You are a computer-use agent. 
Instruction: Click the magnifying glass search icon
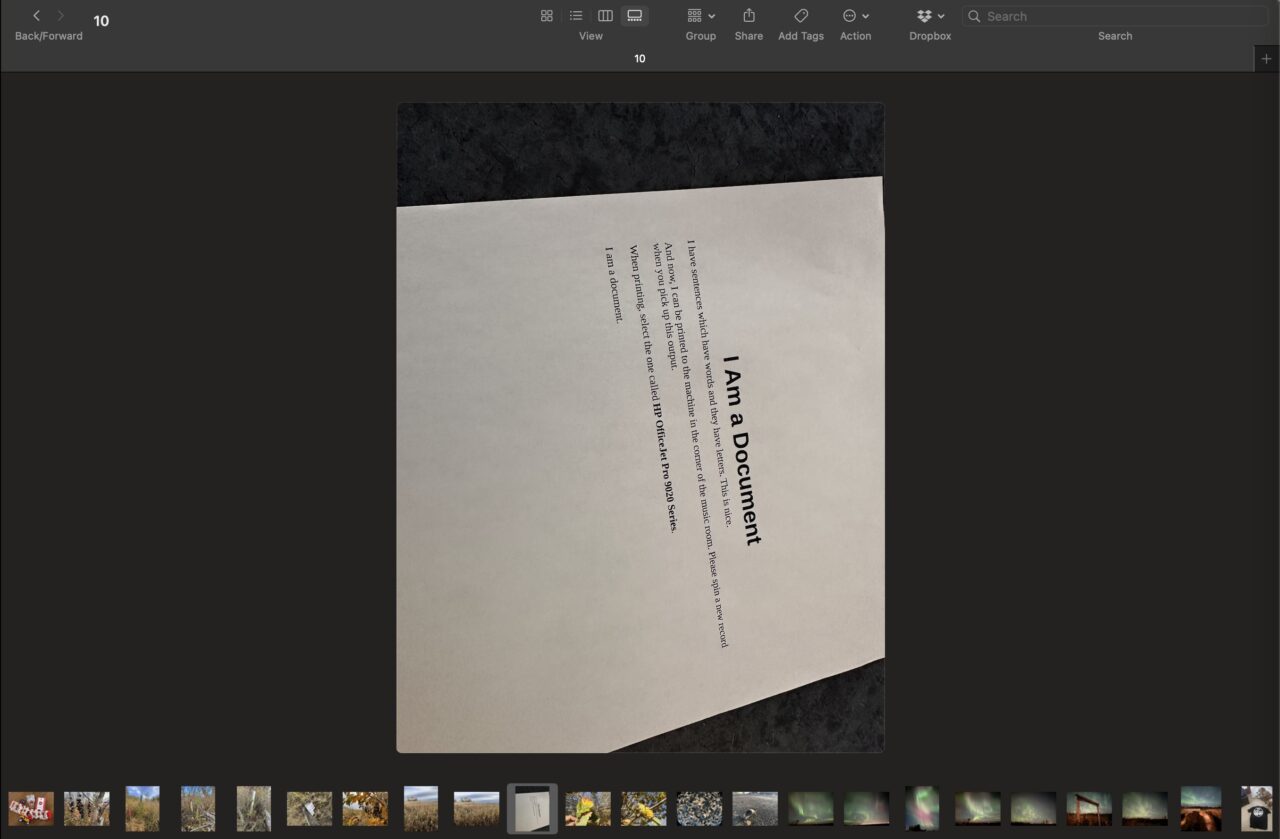[974, 16]
